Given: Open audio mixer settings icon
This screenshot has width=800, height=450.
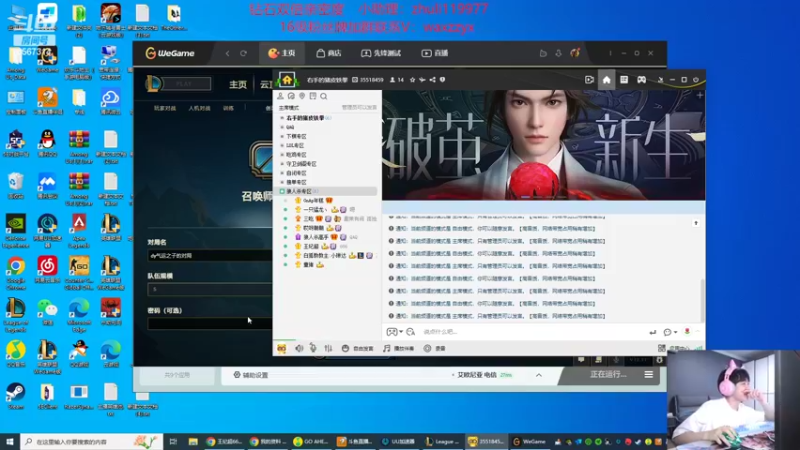Looking at the screenshot, I should pos(328,348).
